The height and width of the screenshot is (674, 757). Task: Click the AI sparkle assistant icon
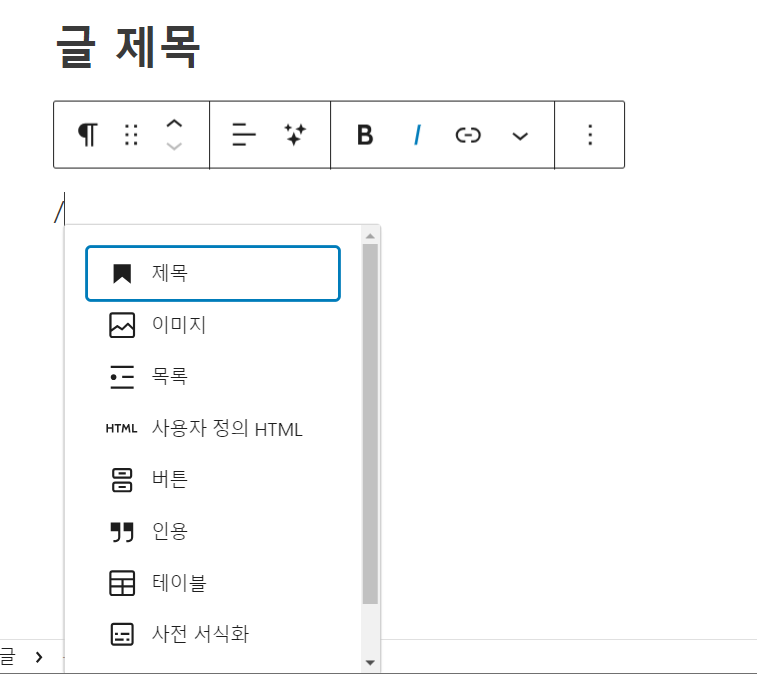295,135
